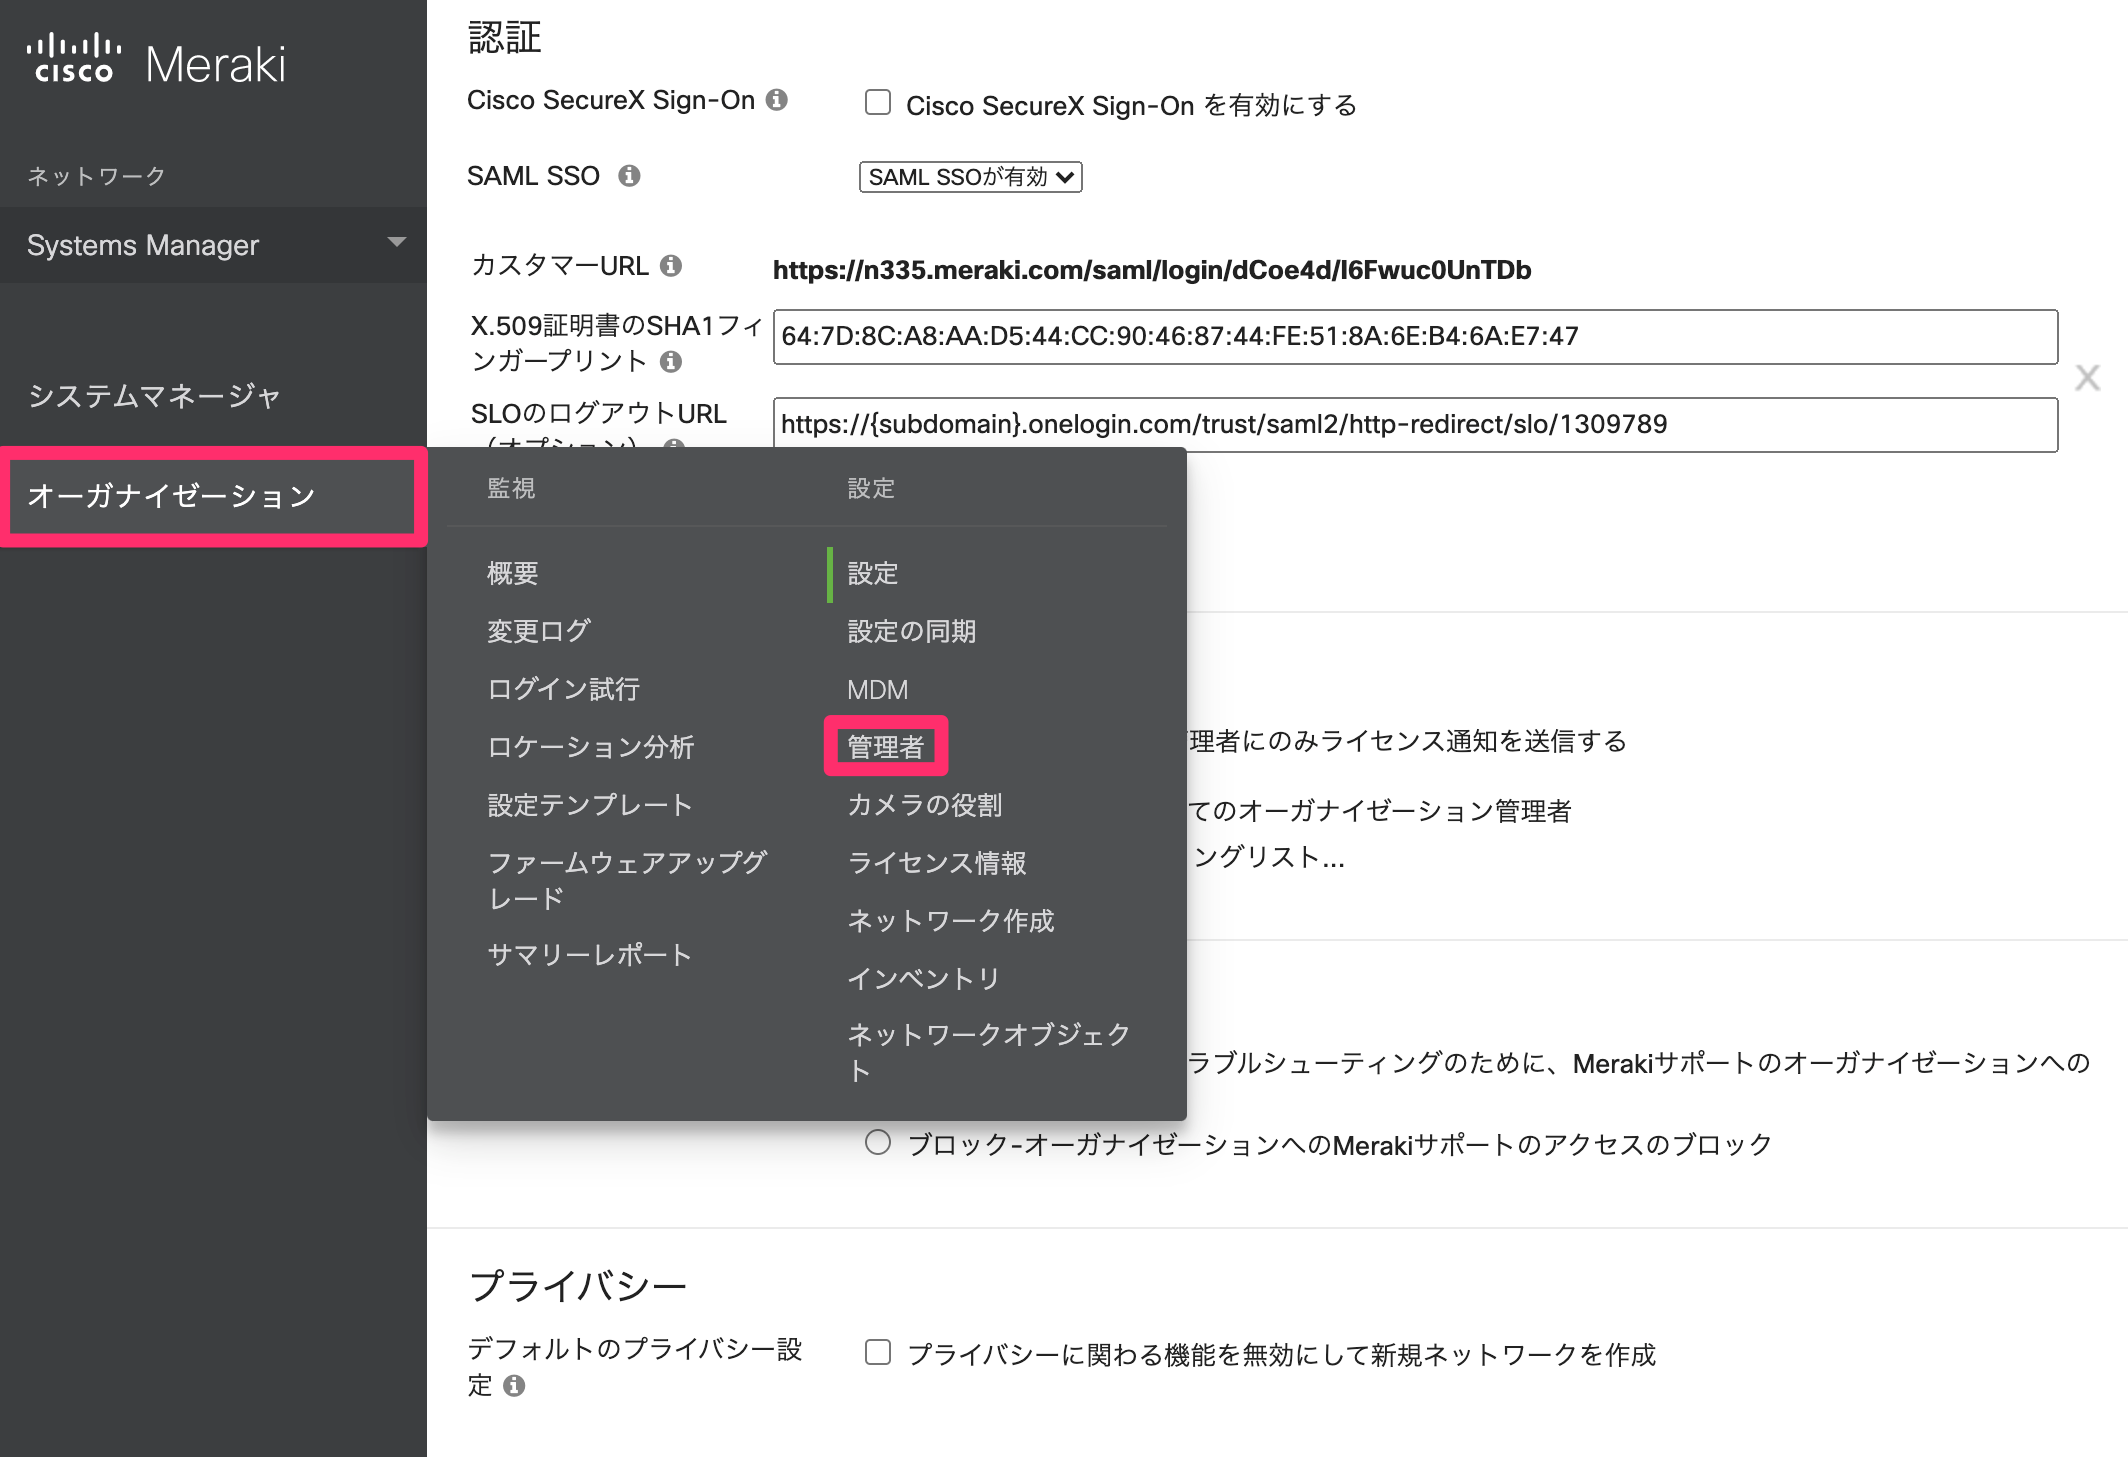Click the customer URL text
Screen dimensions: 2128x1457
point(1152,270)
